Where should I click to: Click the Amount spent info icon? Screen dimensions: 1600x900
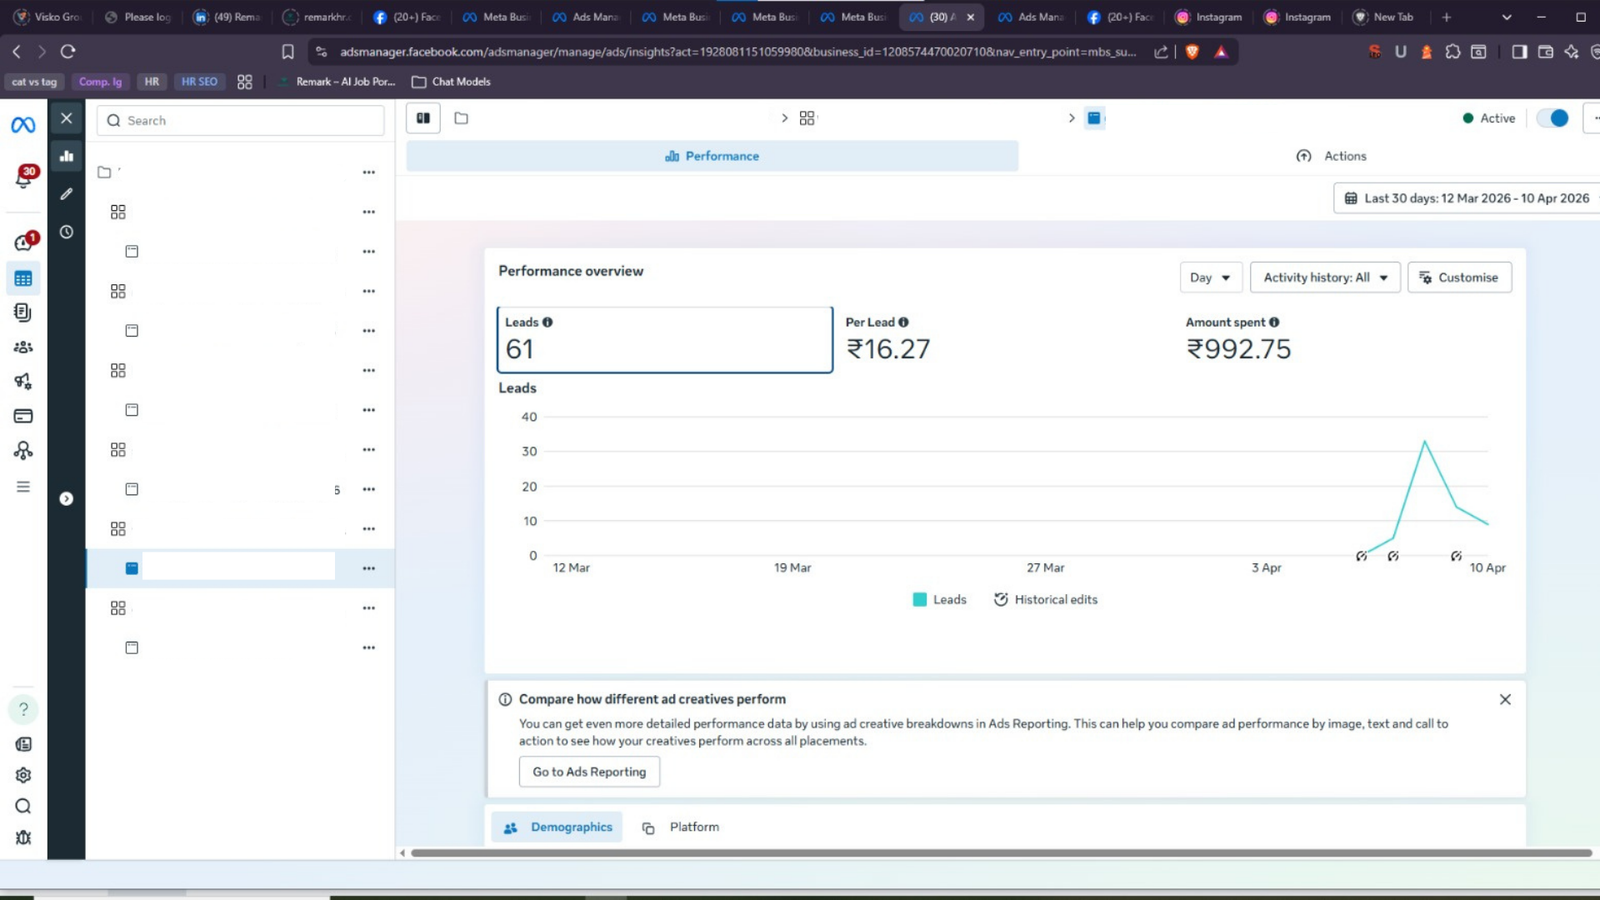[1274, 322]
